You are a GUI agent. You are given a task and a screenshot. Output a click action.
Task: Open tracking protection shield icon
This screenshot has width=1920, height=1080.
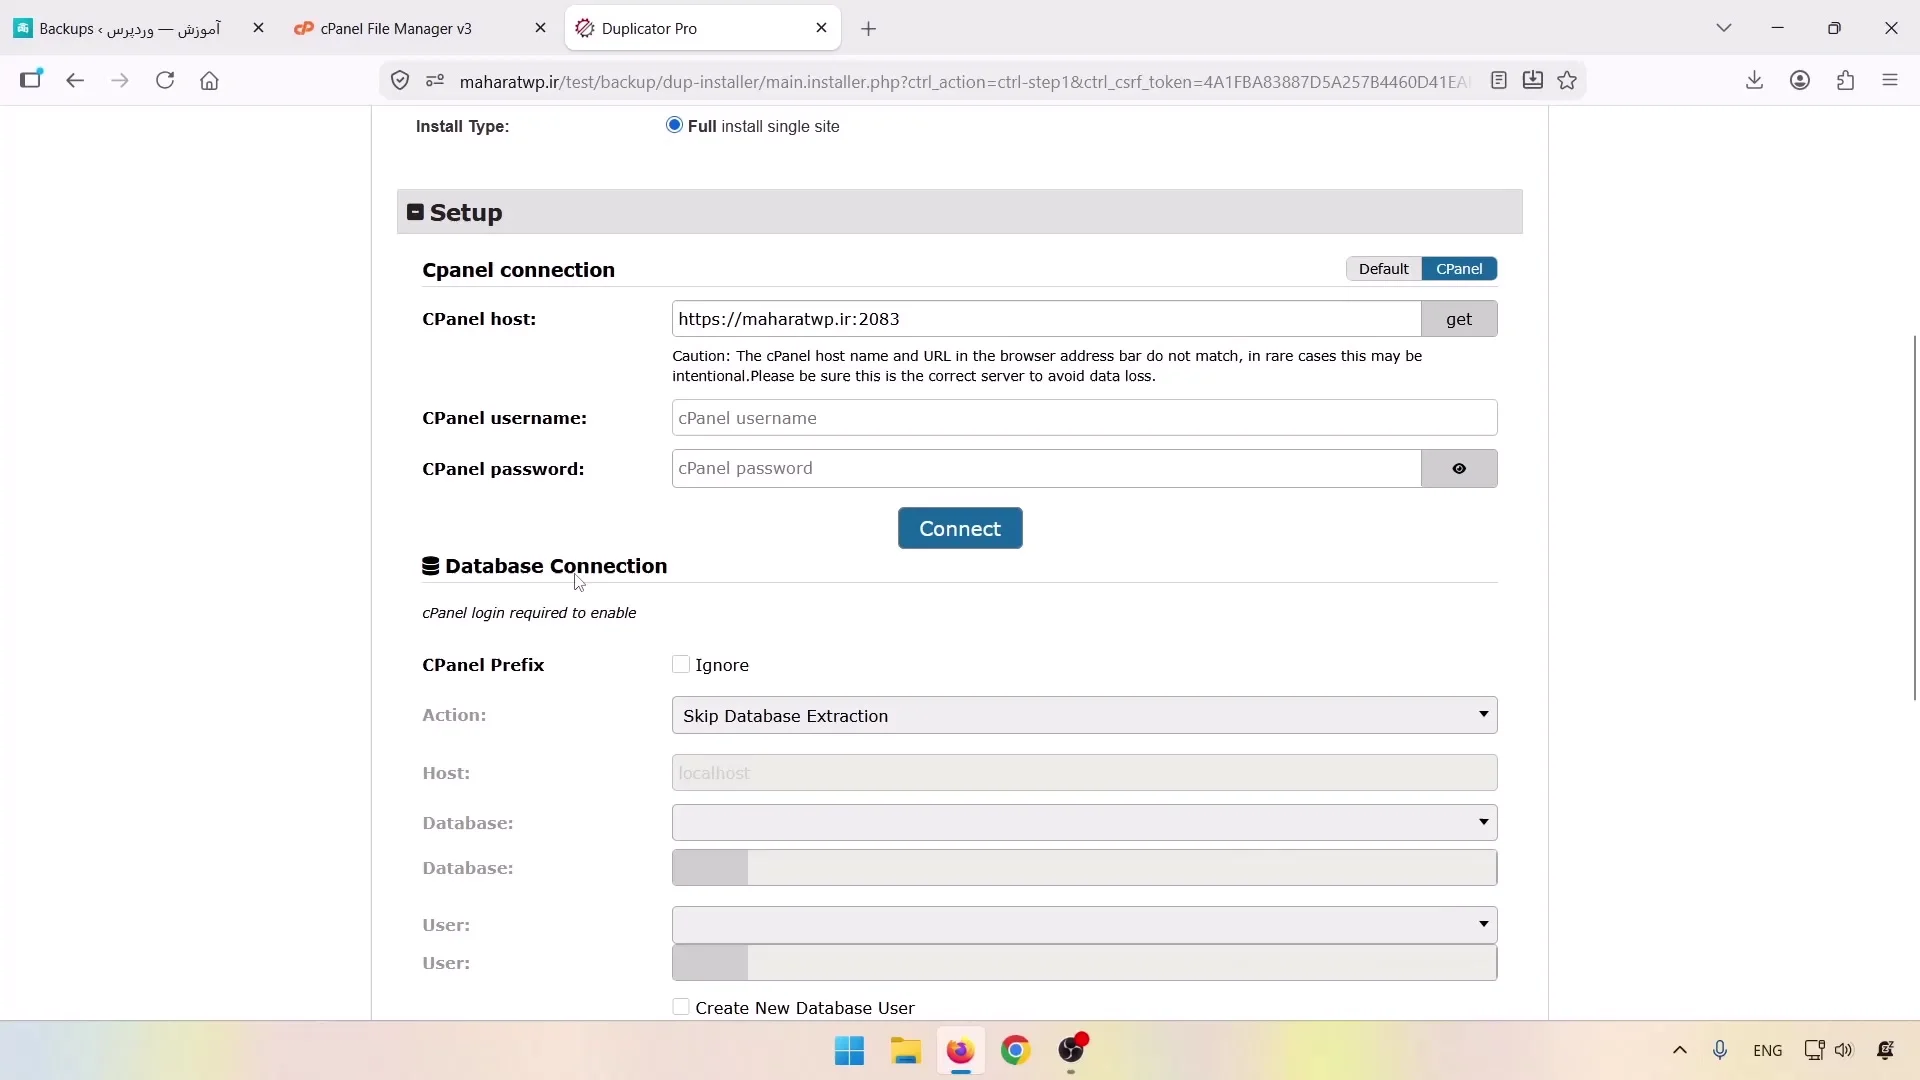point(400,81)
